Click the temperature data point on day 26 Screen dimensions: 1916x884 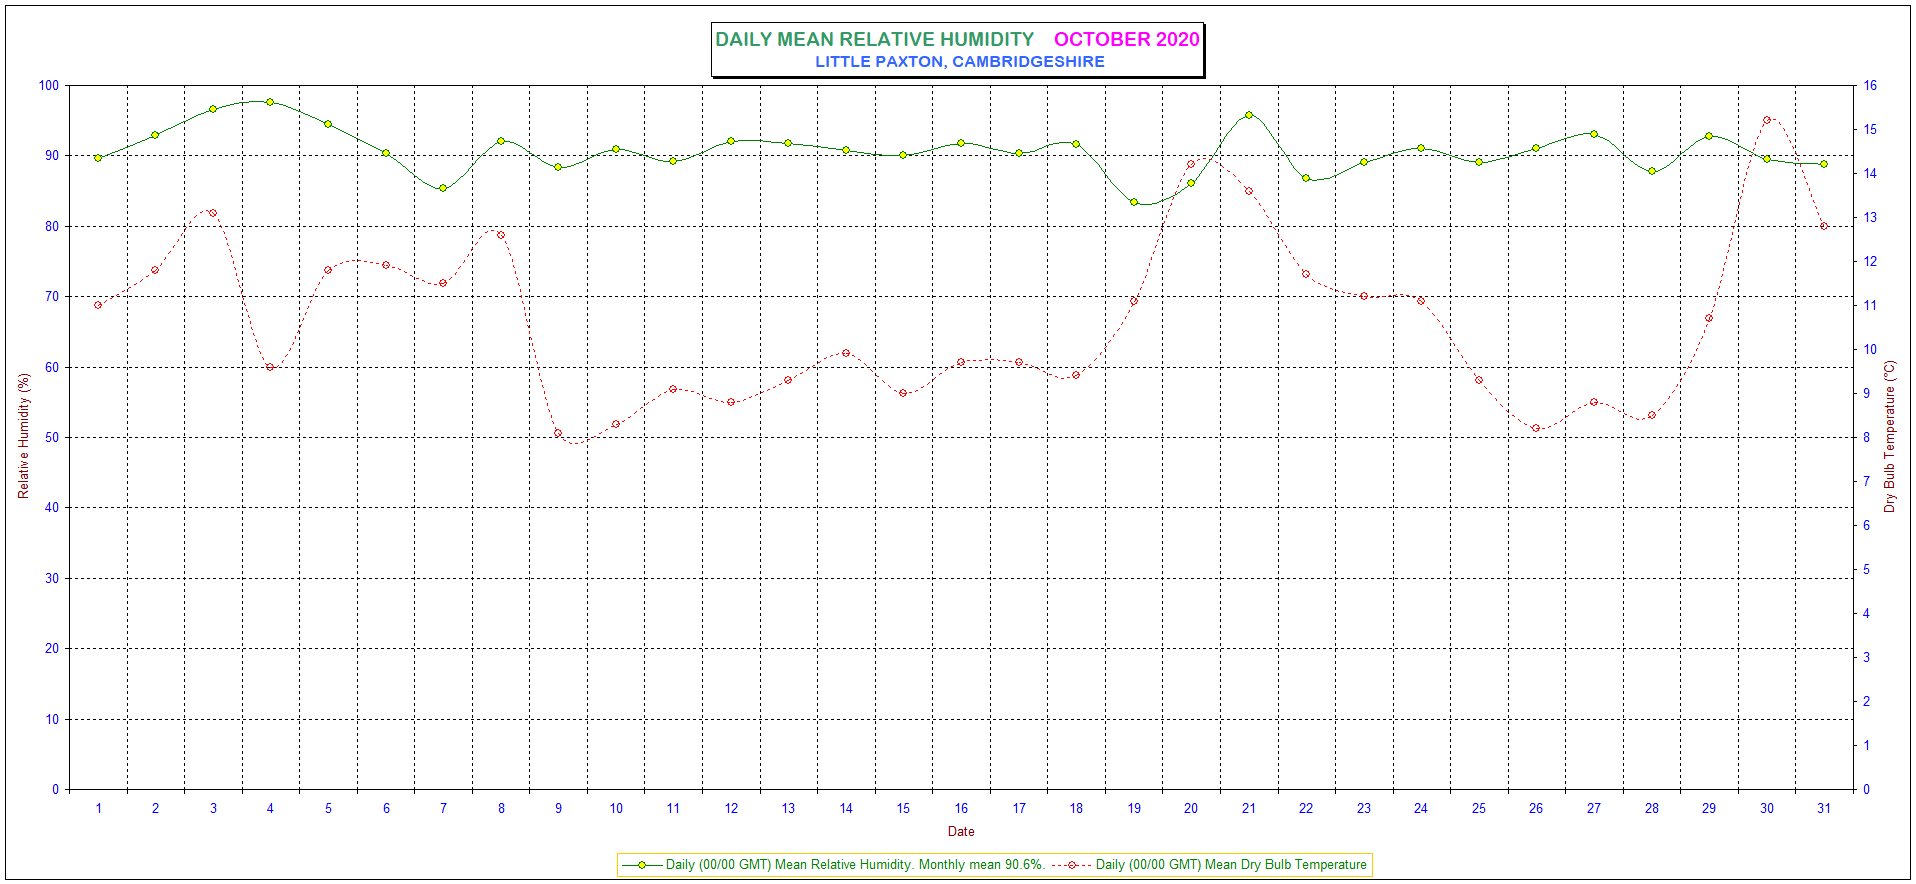[1536, 428]
